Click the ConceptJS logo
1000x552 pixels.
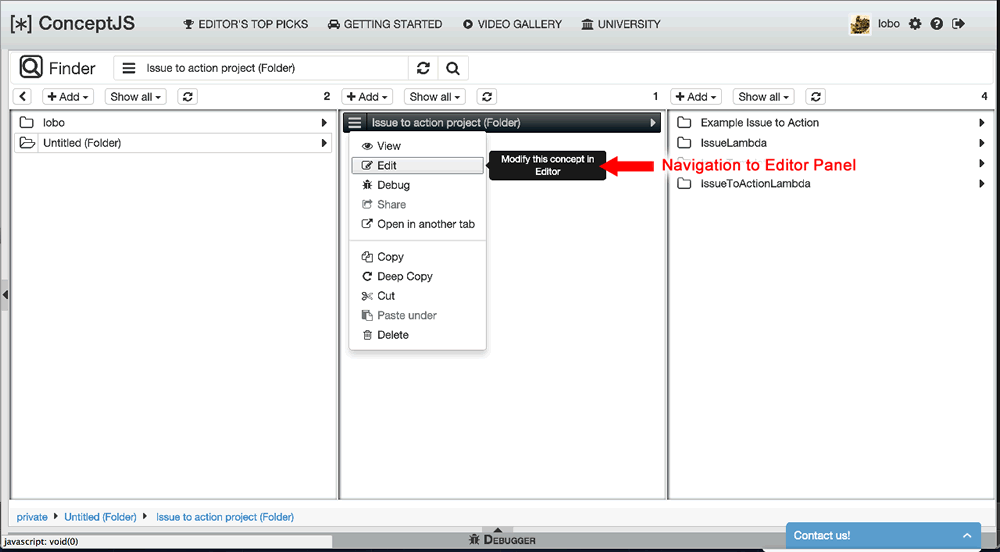point(72,24)
